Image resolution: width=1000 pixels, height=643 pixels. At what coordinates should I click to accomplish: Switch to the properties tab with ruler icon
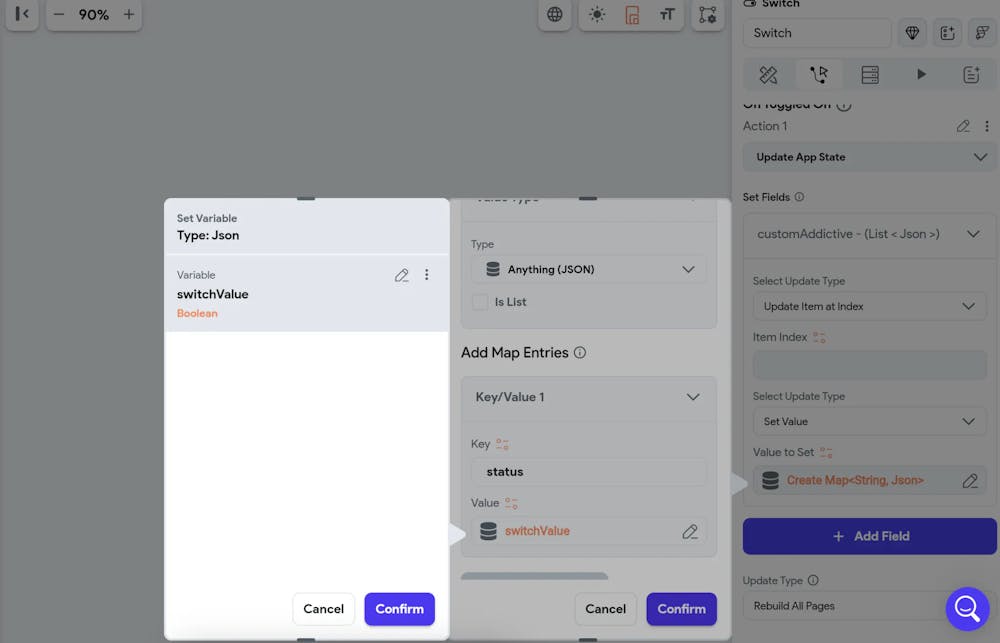point(767,74)
